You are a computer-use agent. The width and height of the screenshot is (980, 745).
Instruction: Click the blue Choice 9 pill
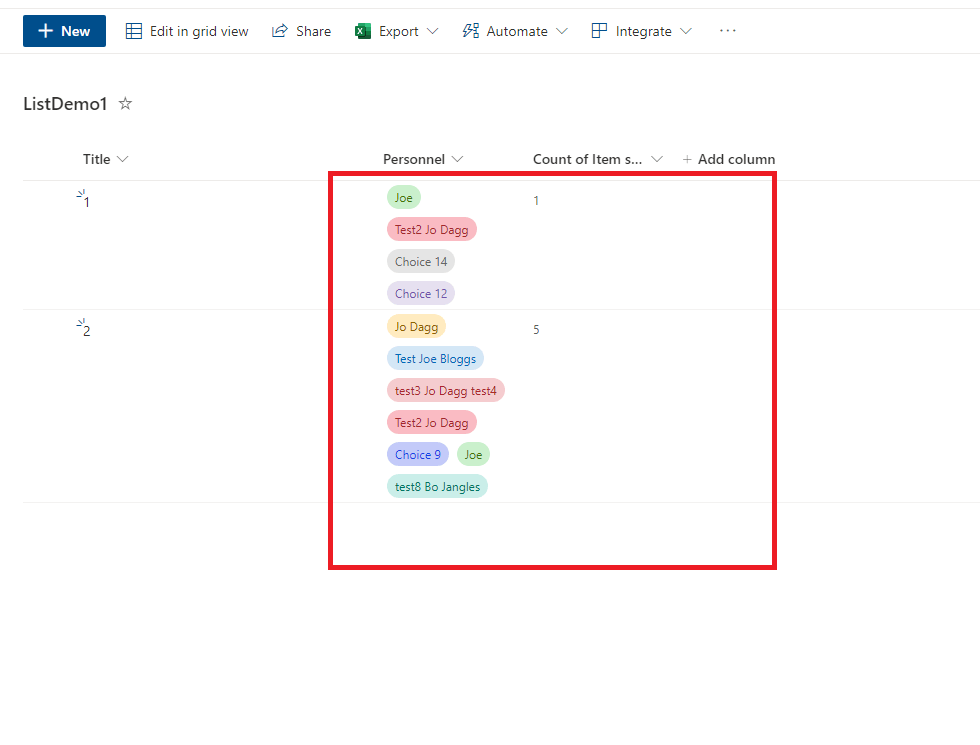418,454
